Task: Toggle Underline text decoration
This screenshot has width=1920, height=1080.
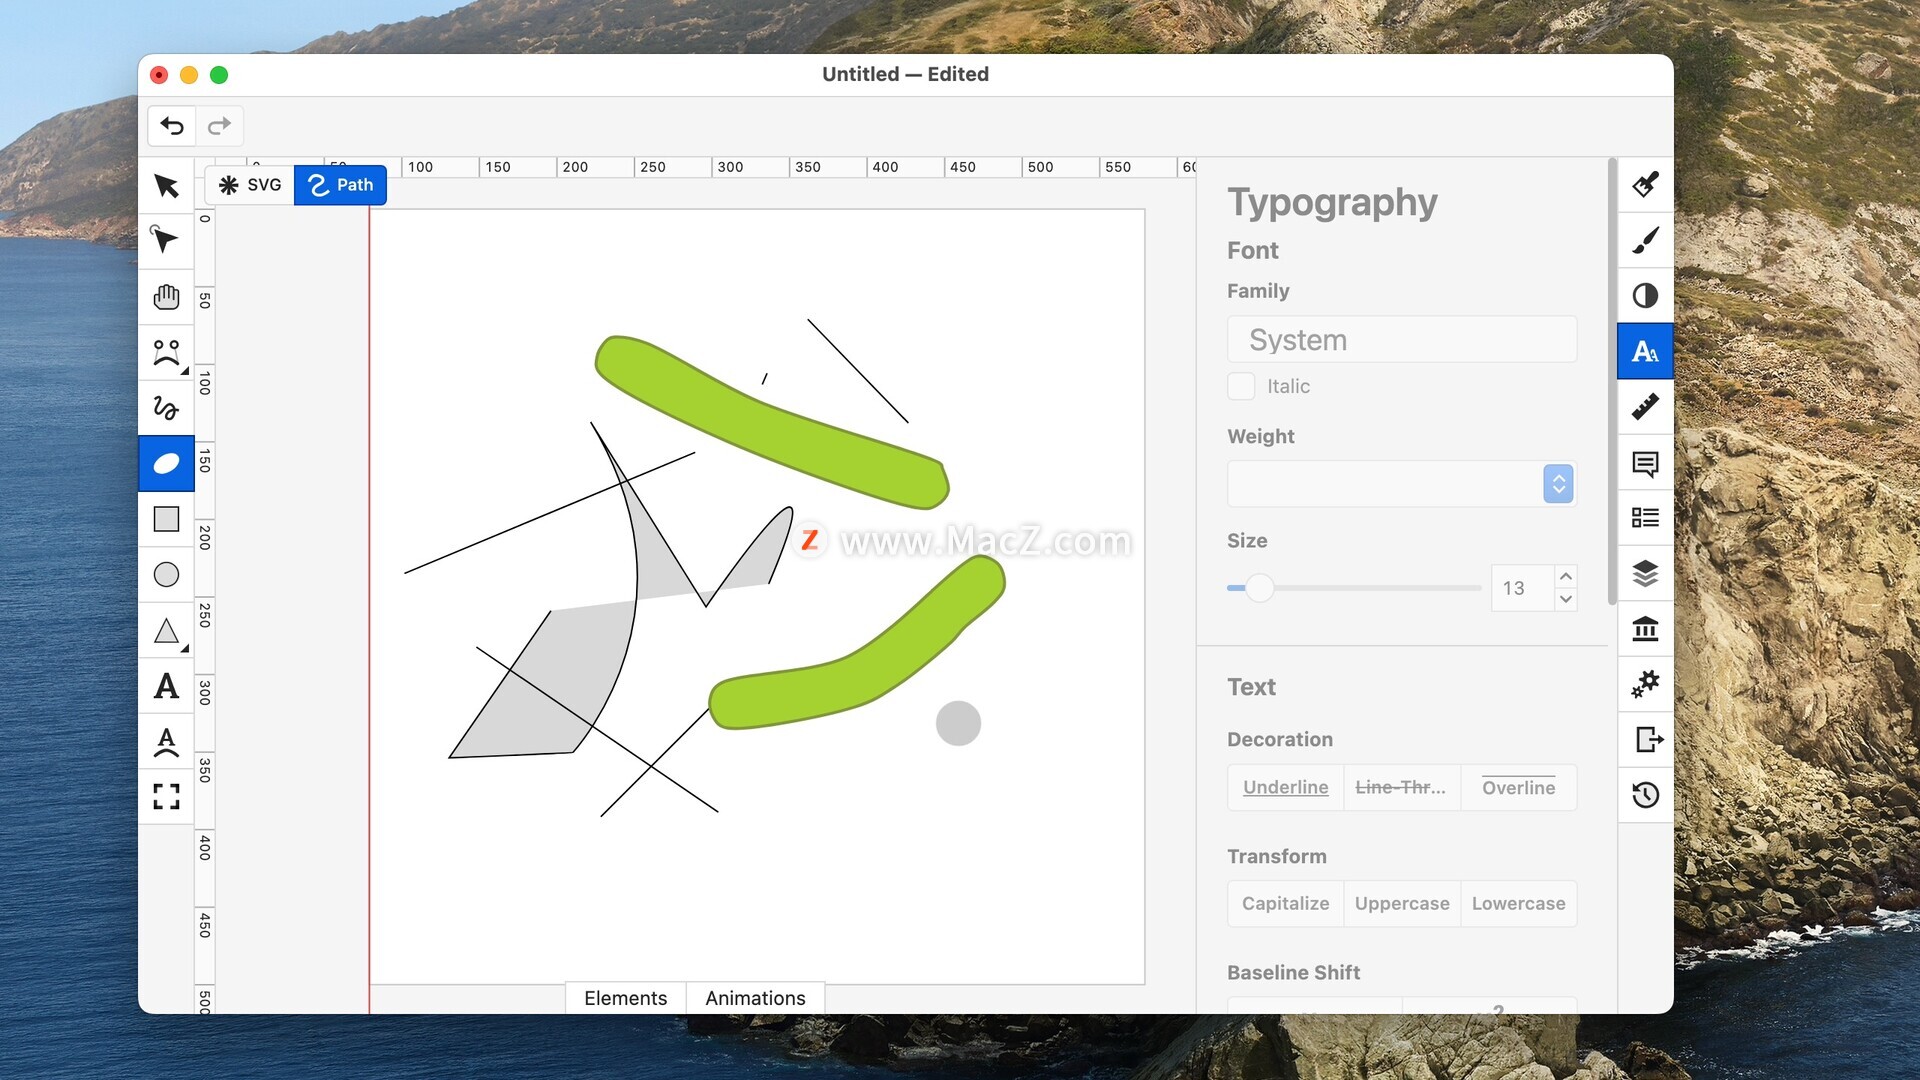Action: 1285,788
